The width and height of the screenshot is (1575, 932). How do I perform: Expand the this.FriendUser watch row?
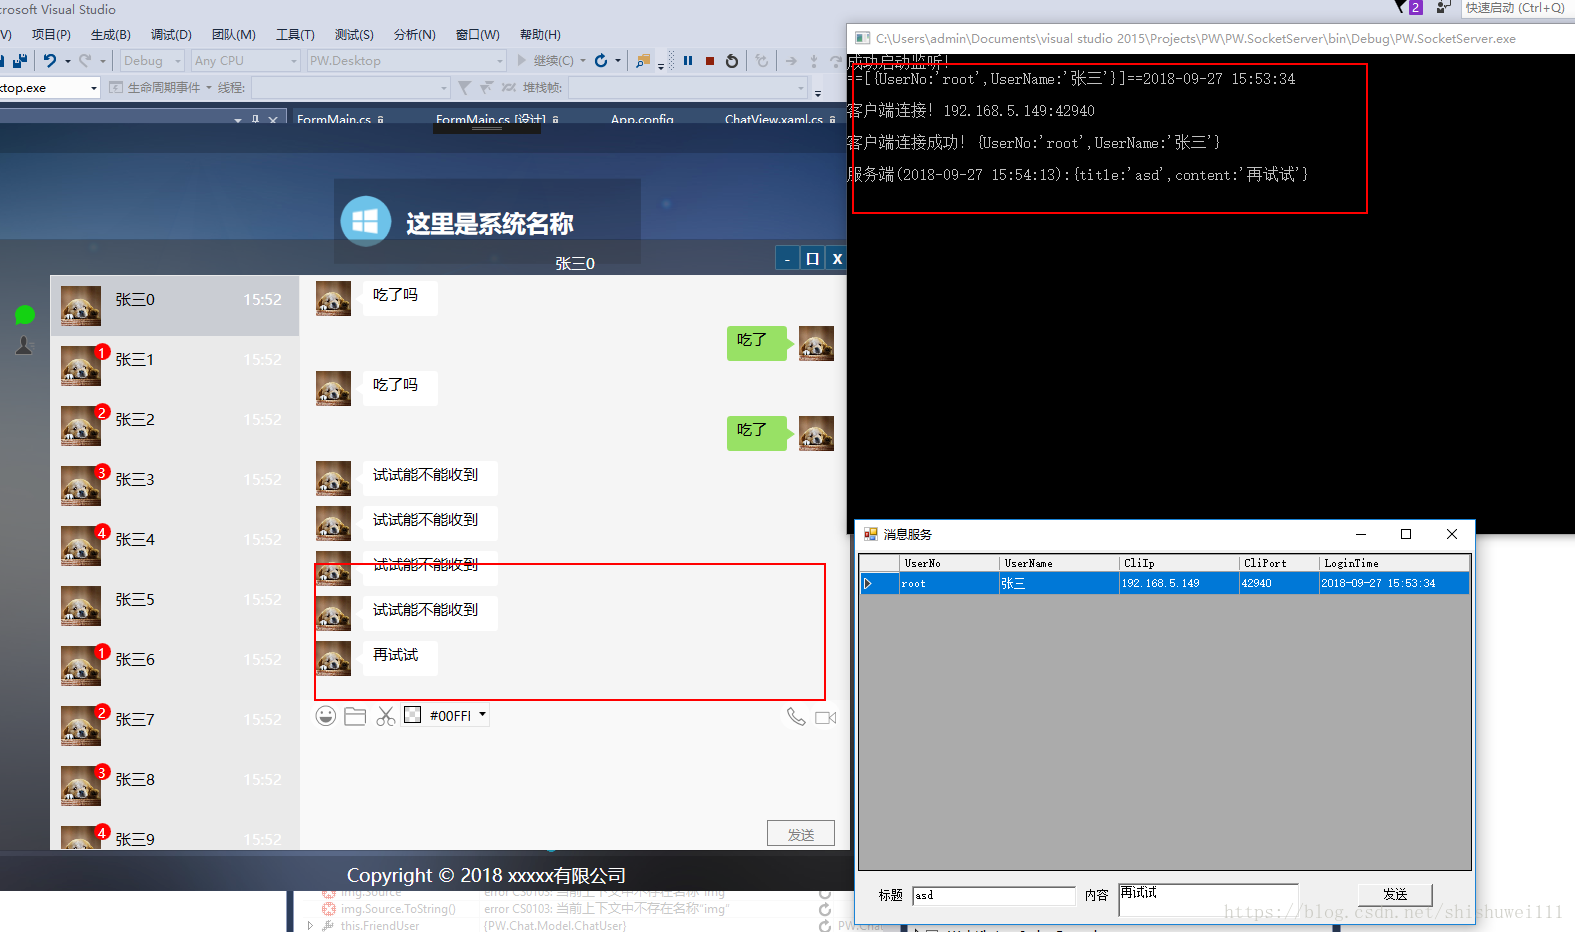[310, 925]
